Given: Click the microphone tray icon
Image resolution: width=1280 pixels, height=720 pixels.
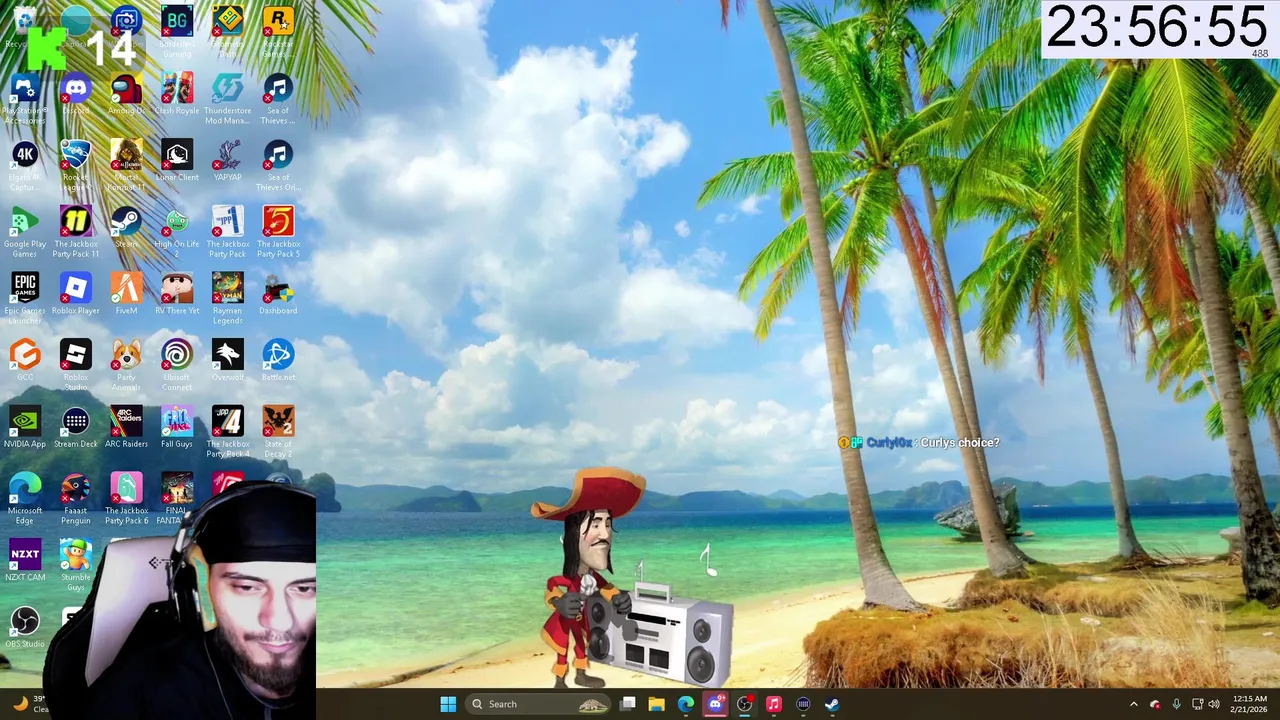Looking at the screenshot, I should point(1176,704).
